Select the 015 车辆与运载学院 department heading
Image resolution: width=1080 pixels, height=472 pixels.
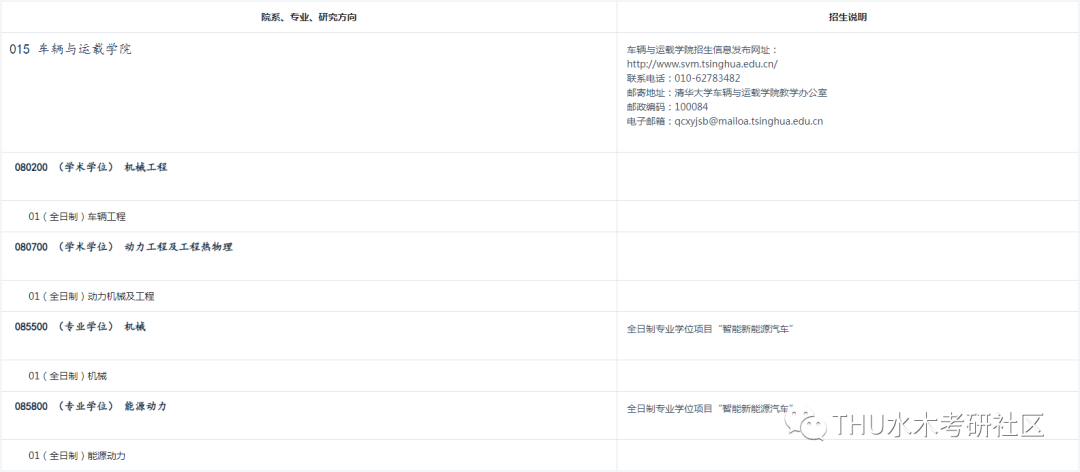70,49
